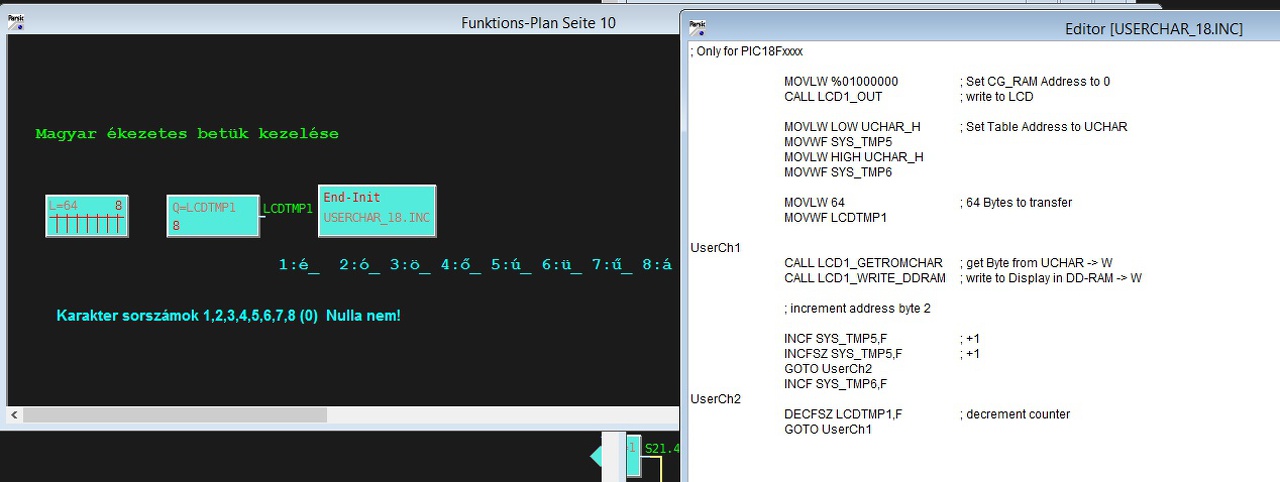The height and width of the screenshot is (482, 1280).
Task: Place cursor on 'MOVLW %01000000' line
Action: coord(841,82)
